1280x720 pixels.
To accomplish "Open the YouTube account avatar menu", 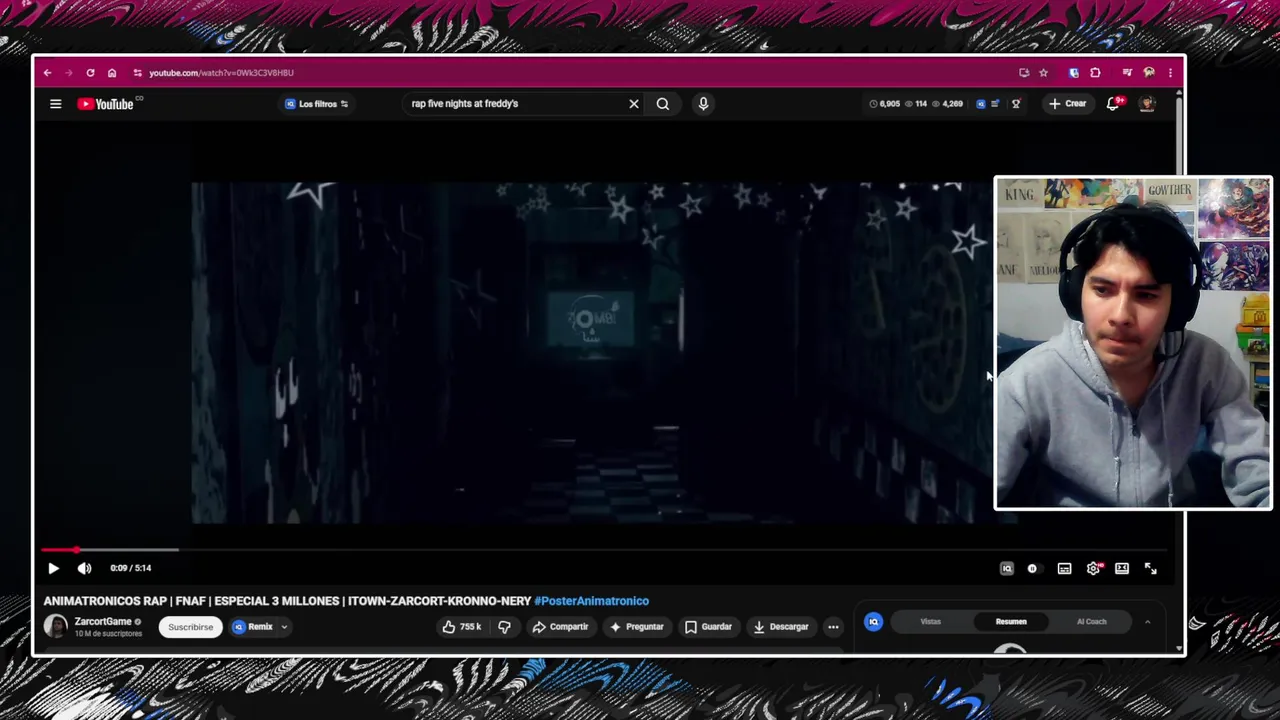I will tap(1147, 104).
